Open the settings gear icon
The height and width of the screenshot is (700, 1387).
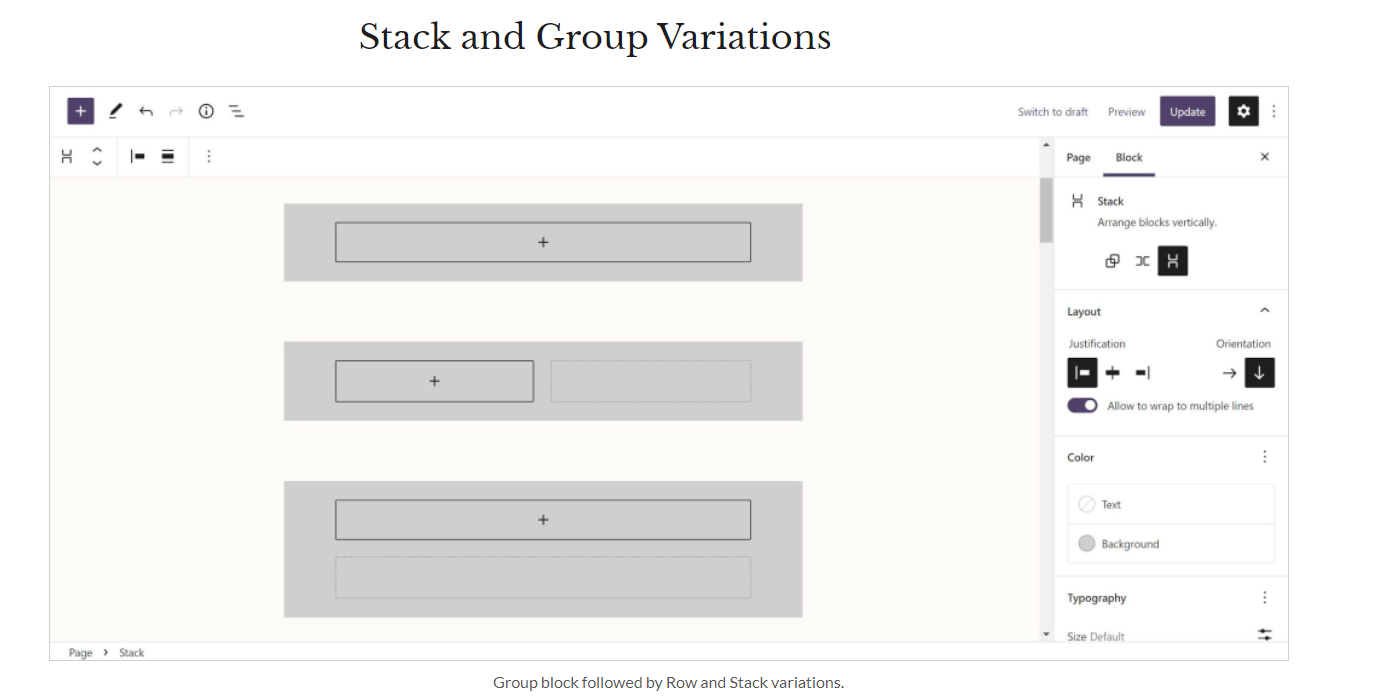coord(1243,111)
